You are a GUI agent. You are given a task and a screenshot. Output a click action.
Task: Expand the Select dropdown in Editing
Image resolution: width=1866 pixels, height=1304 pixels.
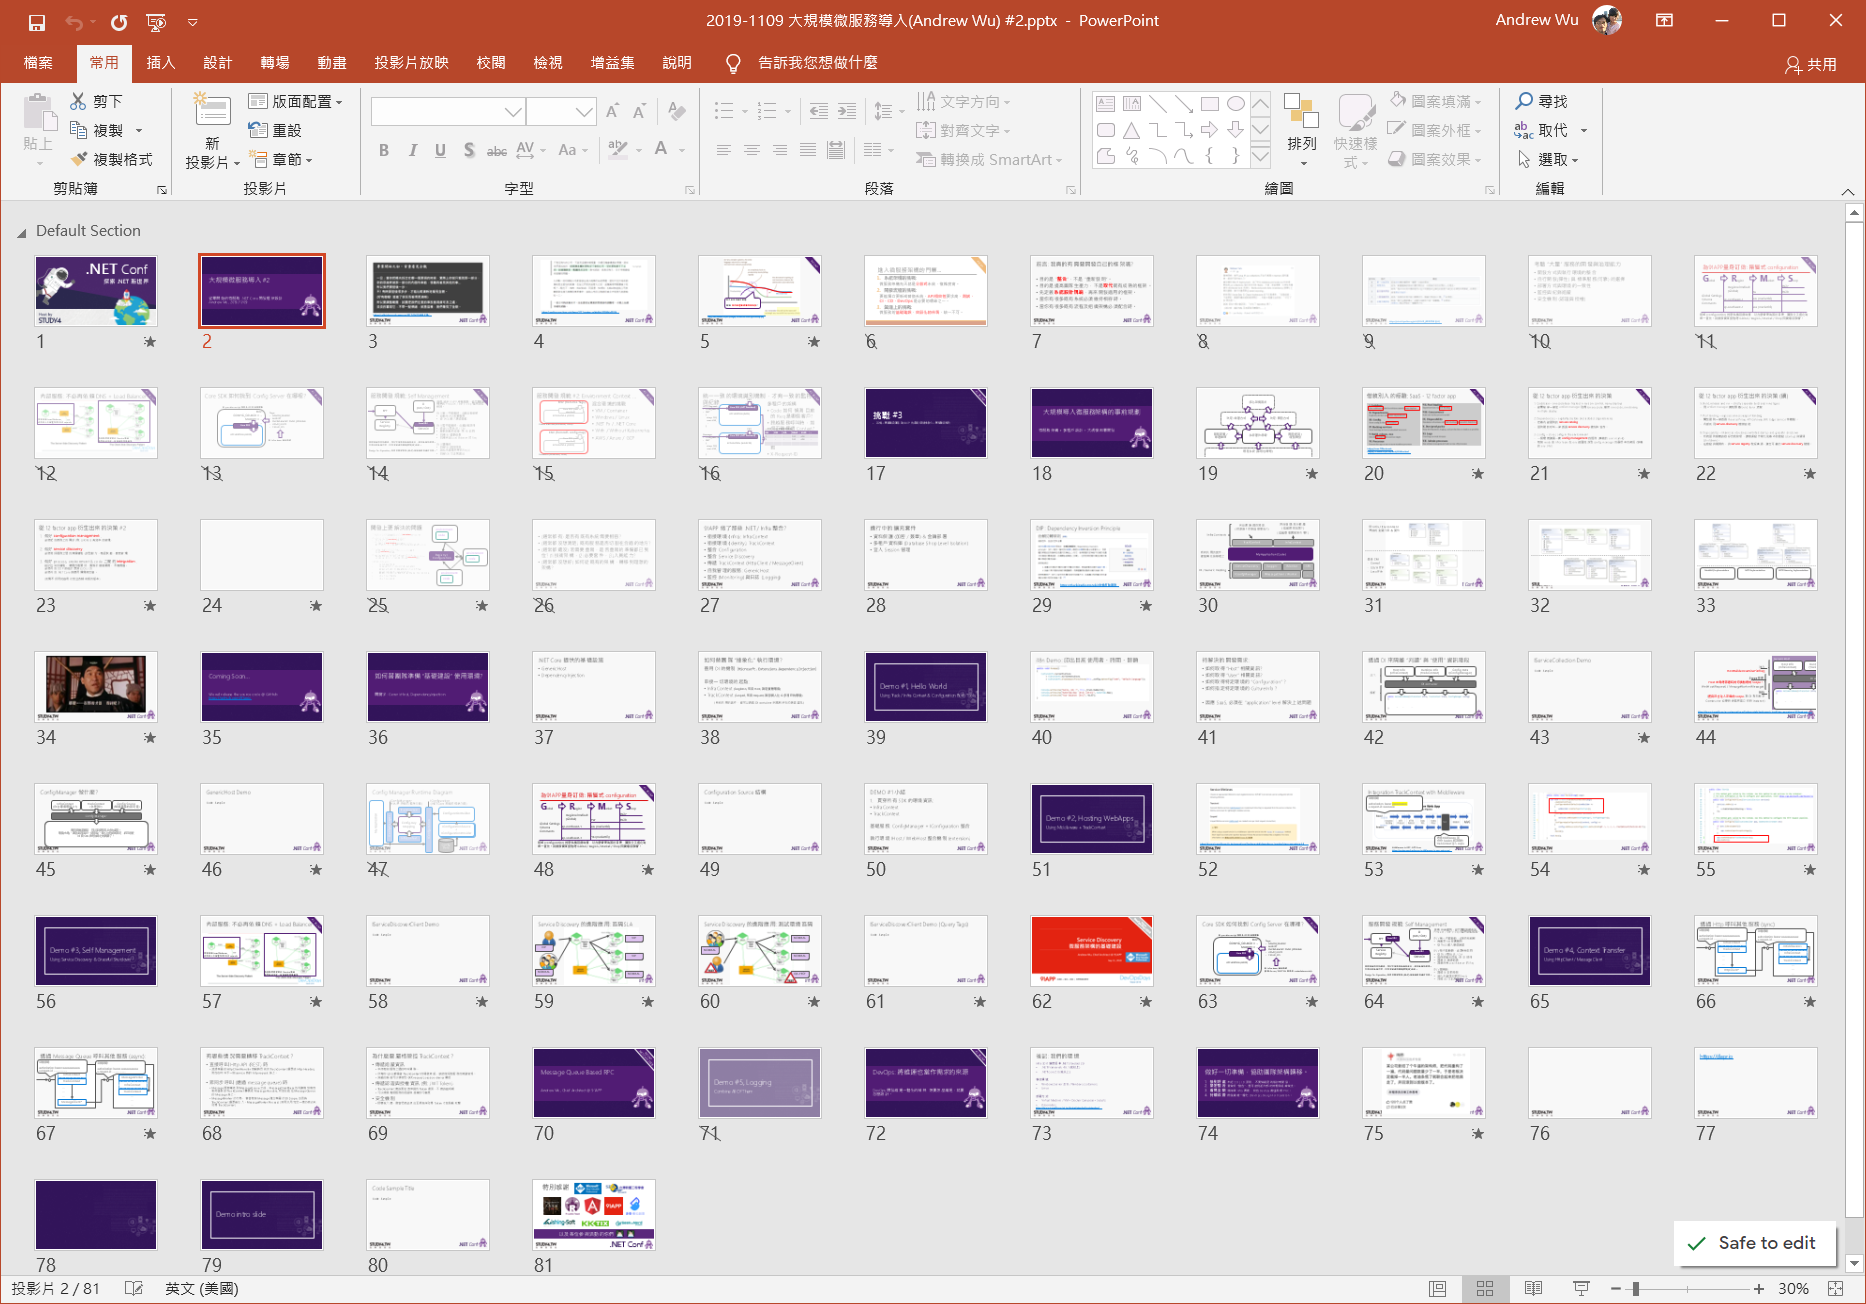coord(1549,159)
